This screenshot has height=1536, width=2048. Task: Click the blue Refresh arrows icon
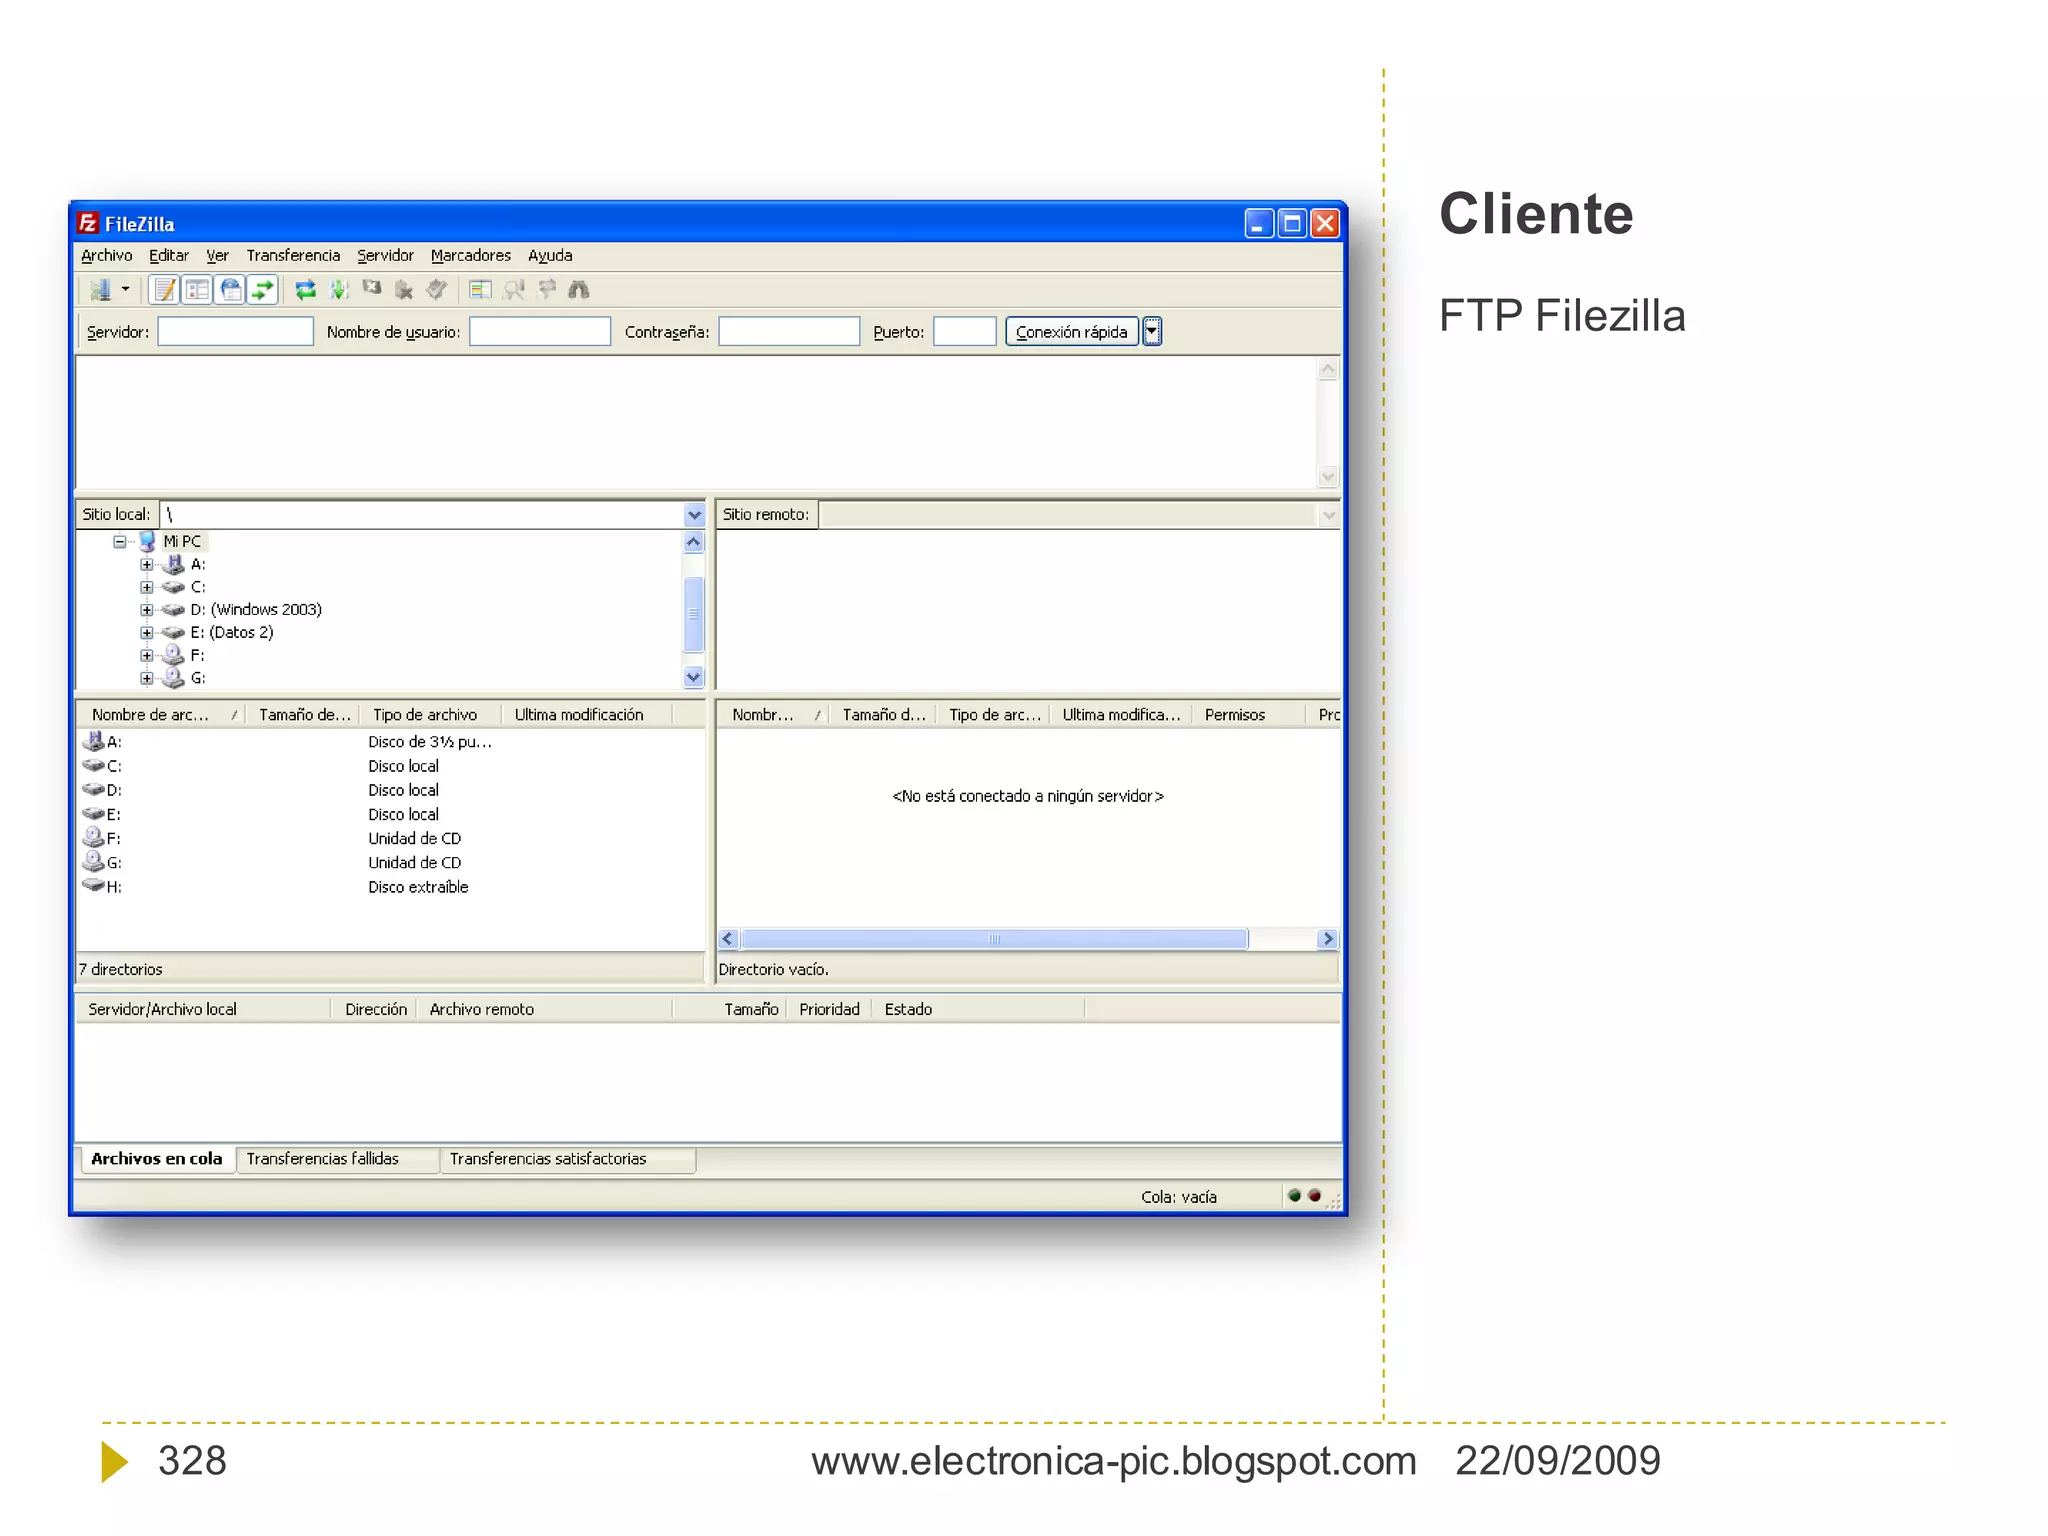click(306, 290)
